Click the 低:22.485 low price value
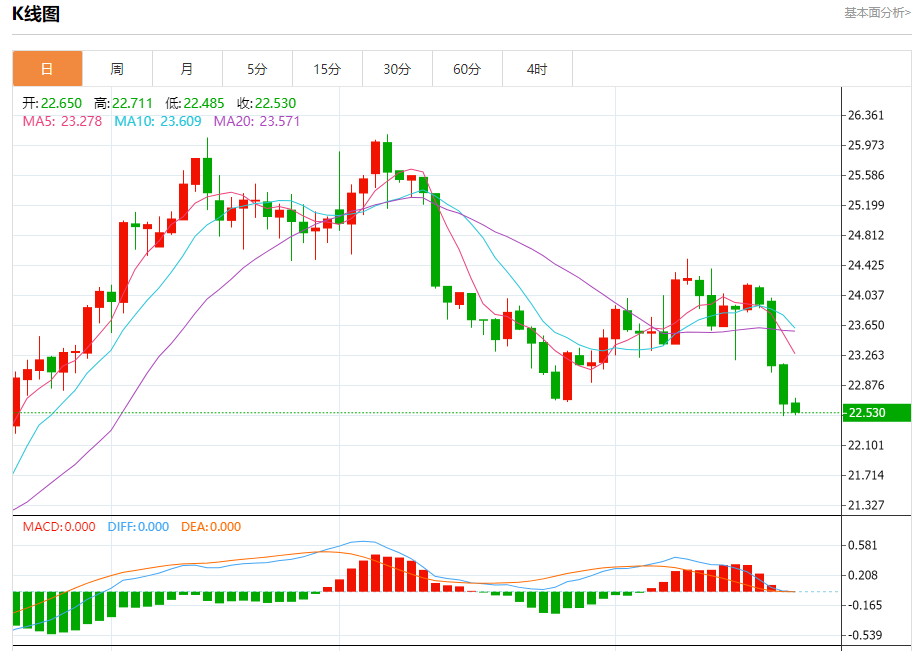Image resolution: width=919 pixels, height=651 pixels. tap(195, 103)
